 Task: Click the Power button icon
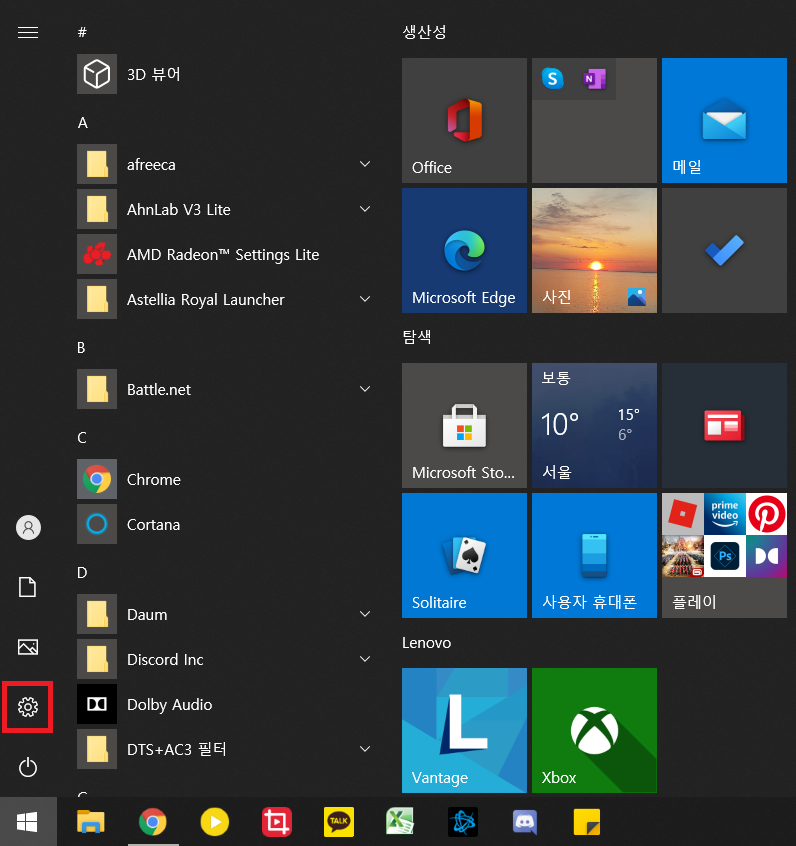click(x=28, y=767)
